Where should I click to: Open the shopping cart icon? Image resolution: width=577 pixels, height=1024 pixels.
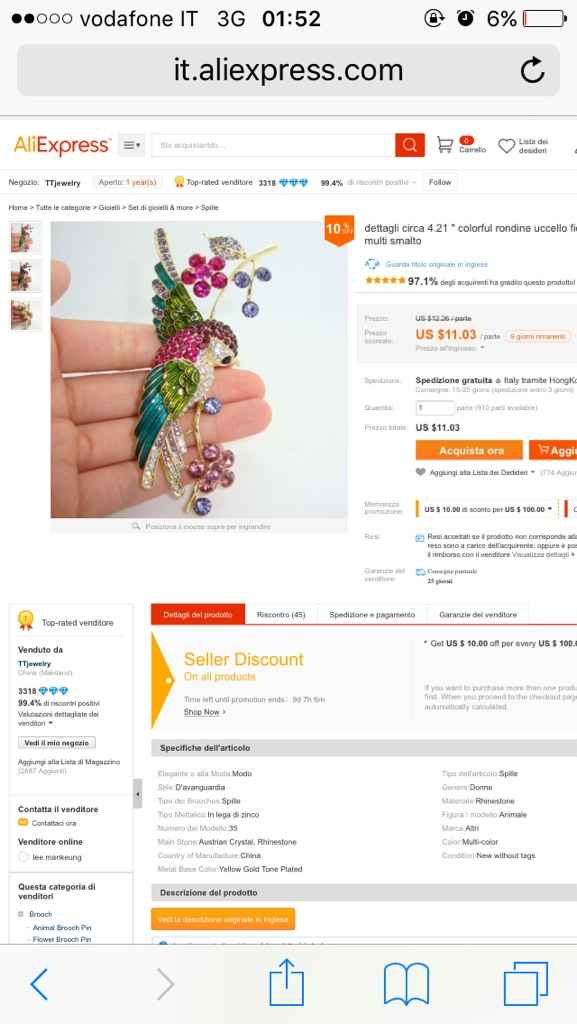[444, 145]
